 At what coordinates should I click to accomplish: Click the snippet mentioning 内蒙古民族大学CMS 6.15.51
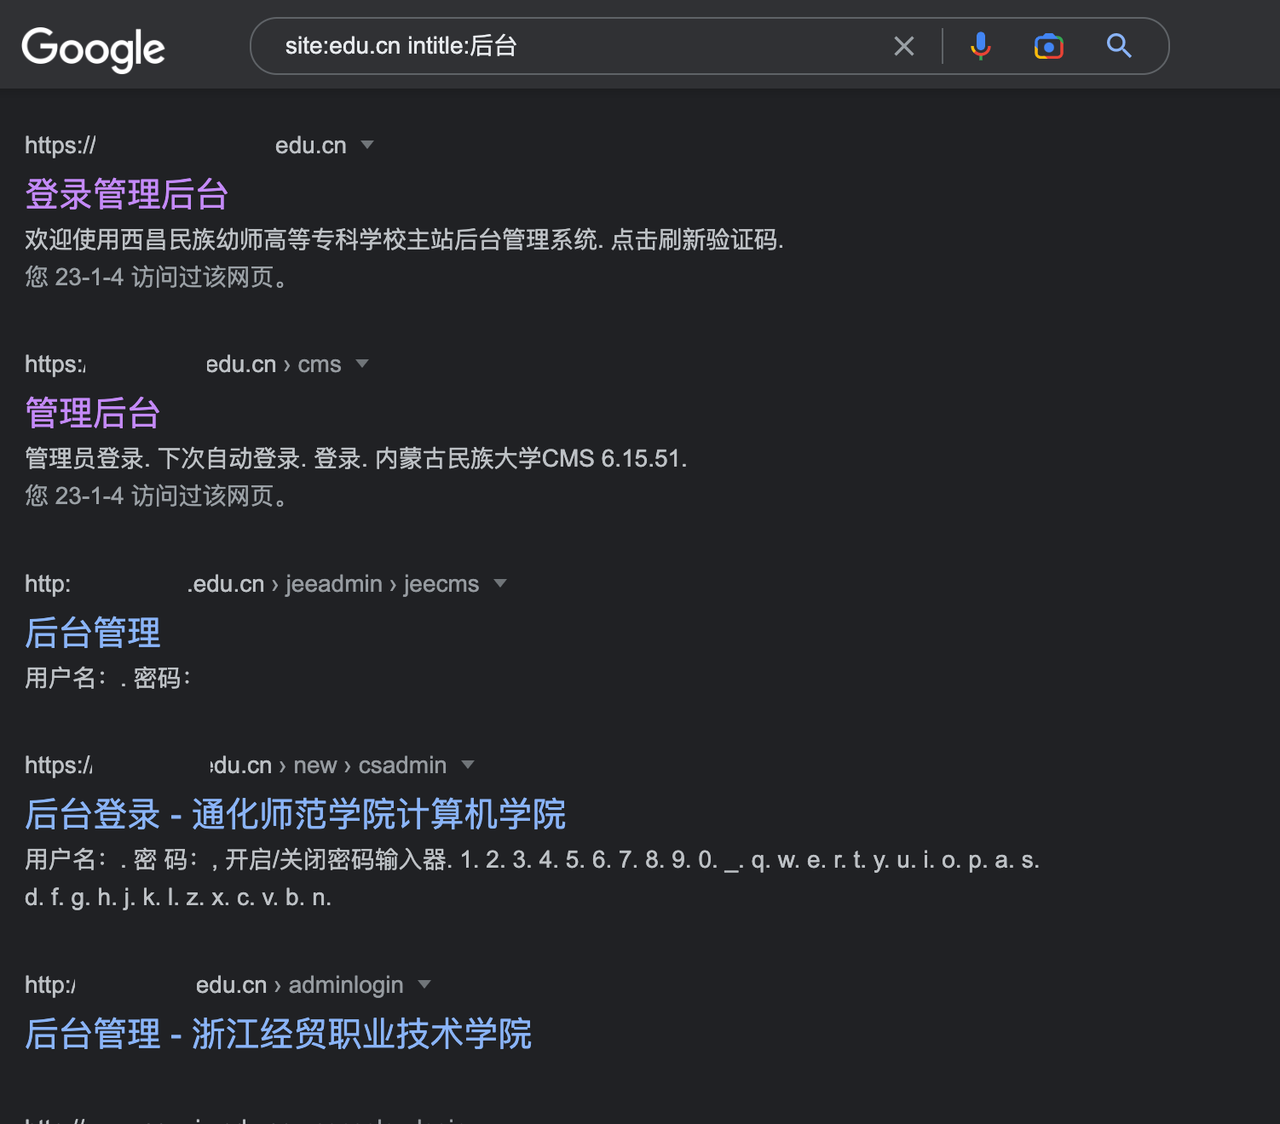click(356, 459)
